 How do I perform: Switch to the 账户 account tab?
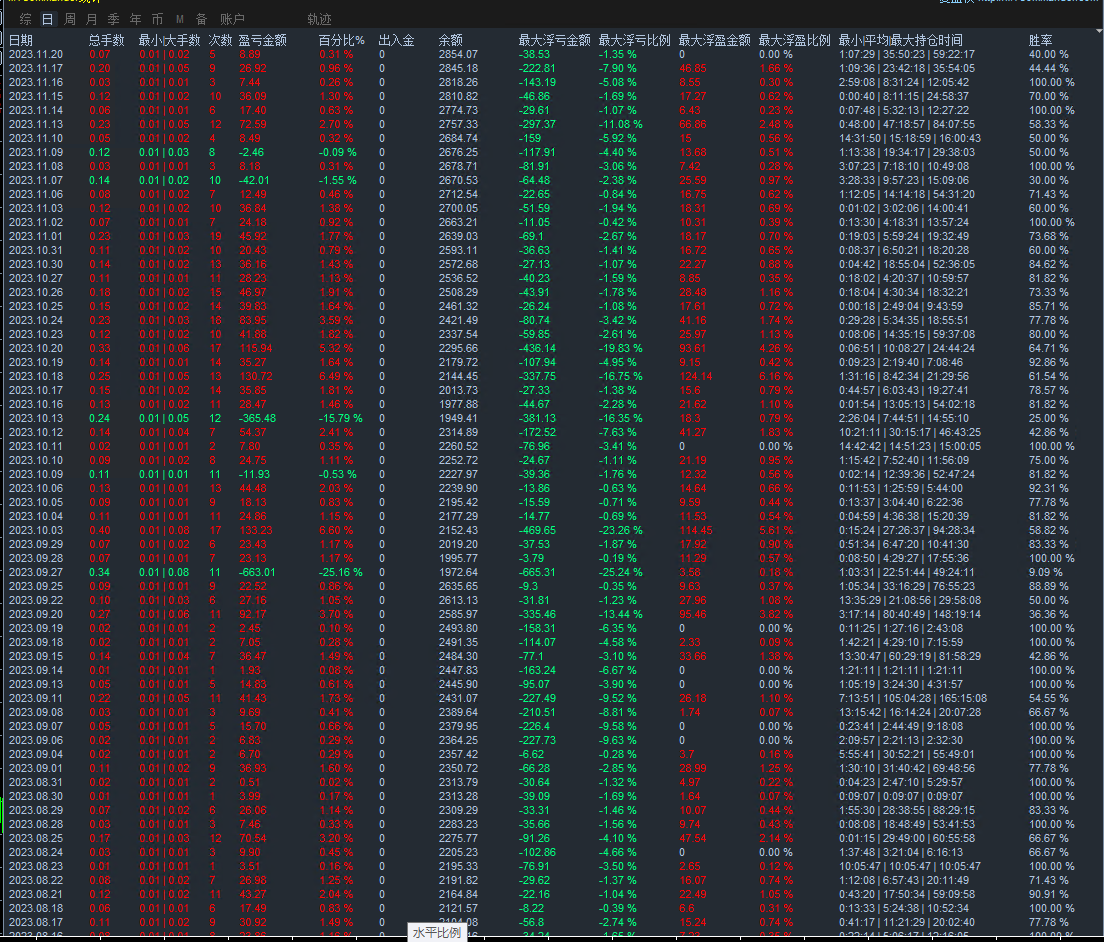pyautogui.click(x=232, y=19)
